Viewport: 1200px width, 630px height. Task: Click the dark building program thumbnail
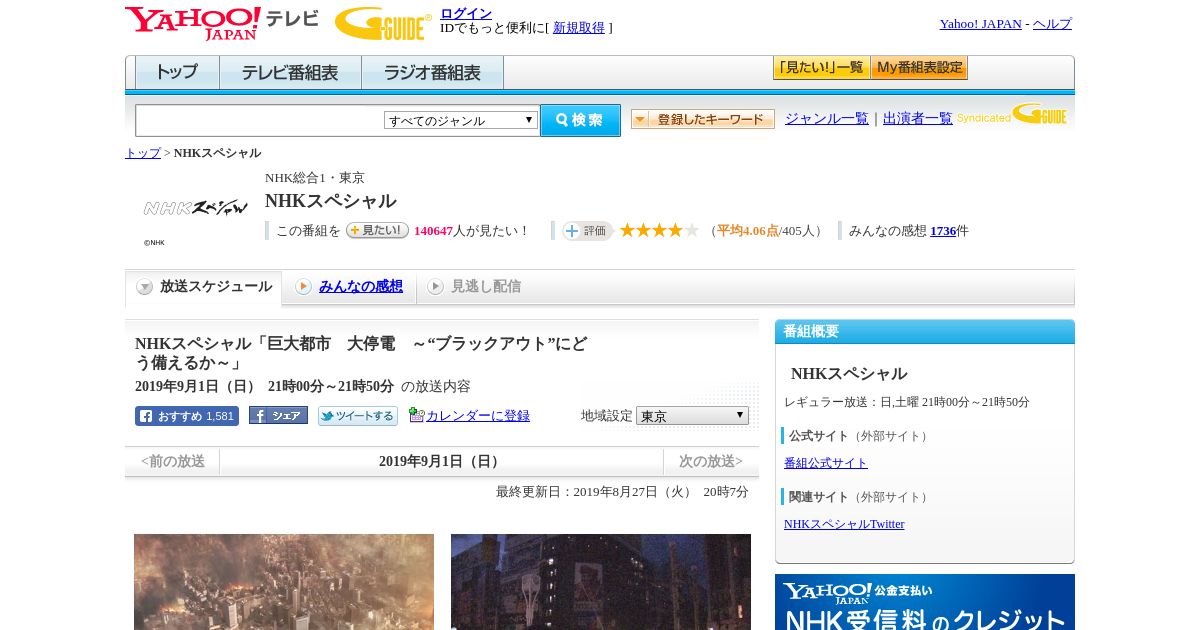point(601,582)
